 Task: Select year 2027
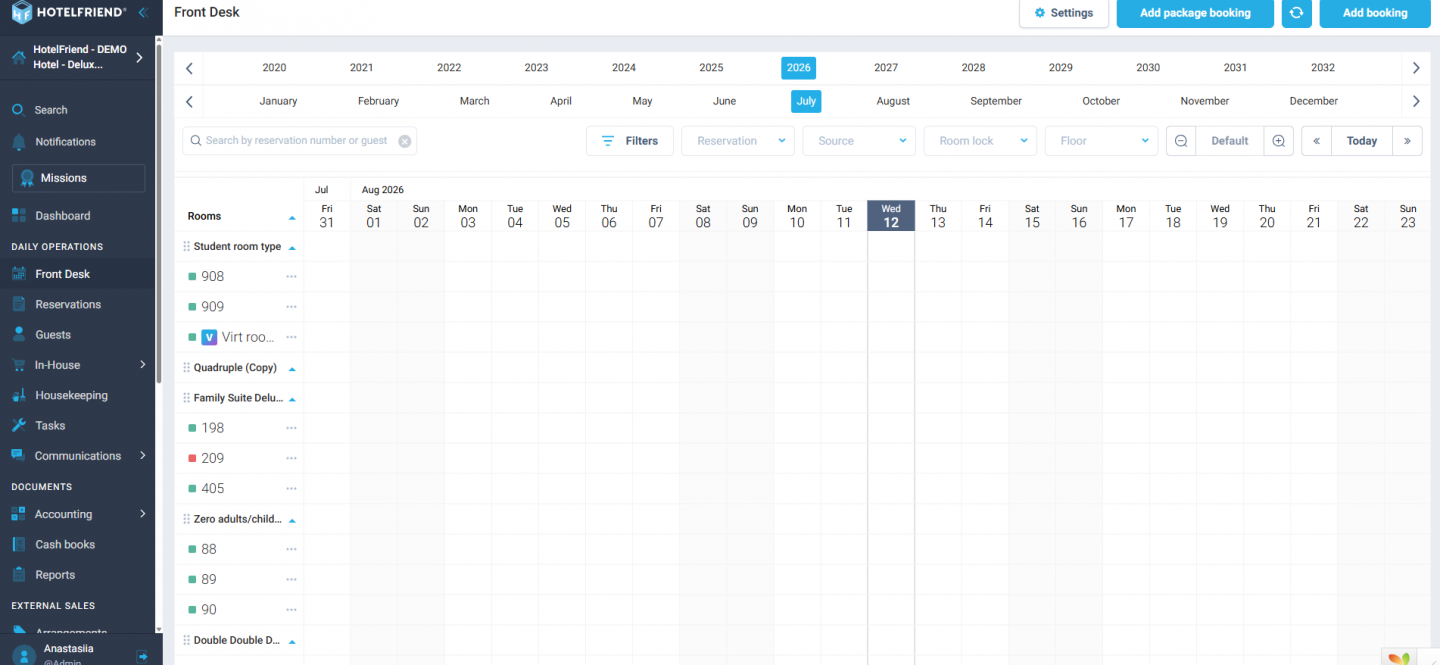[886, 68]
